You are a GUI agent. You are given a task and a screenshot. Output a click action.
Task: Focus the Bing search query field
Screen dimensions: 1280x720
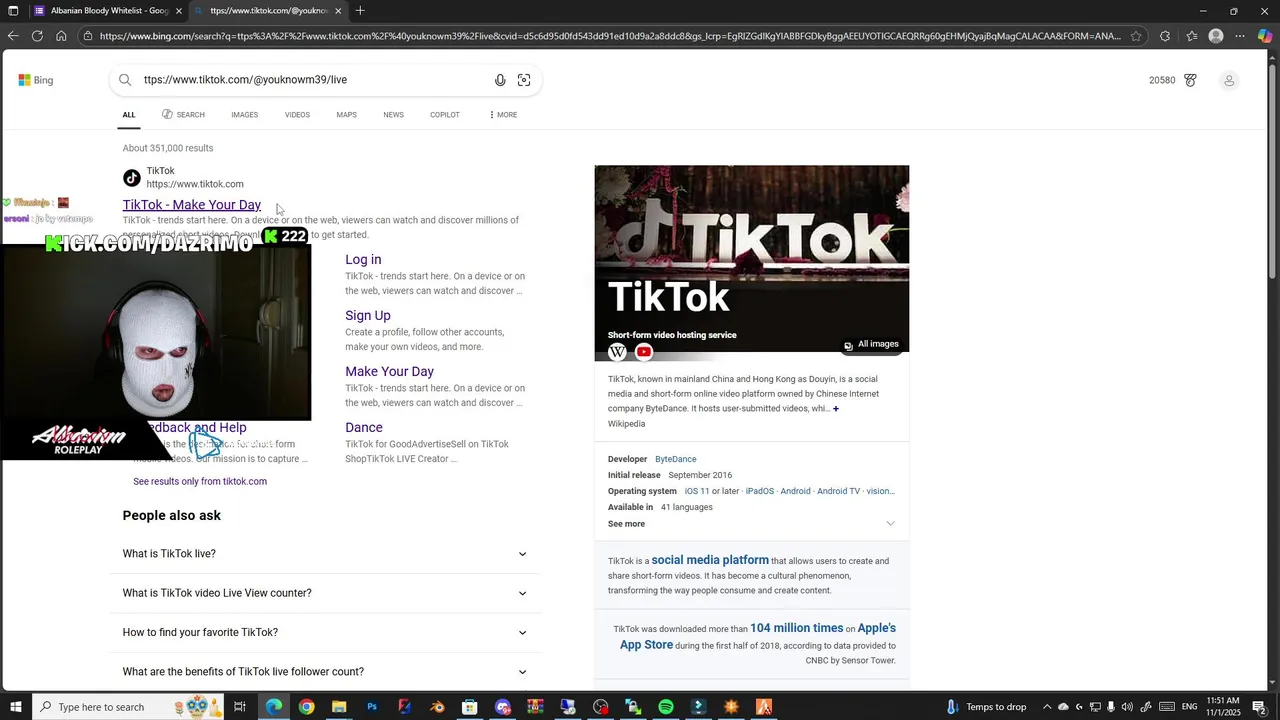coord(315,80)
